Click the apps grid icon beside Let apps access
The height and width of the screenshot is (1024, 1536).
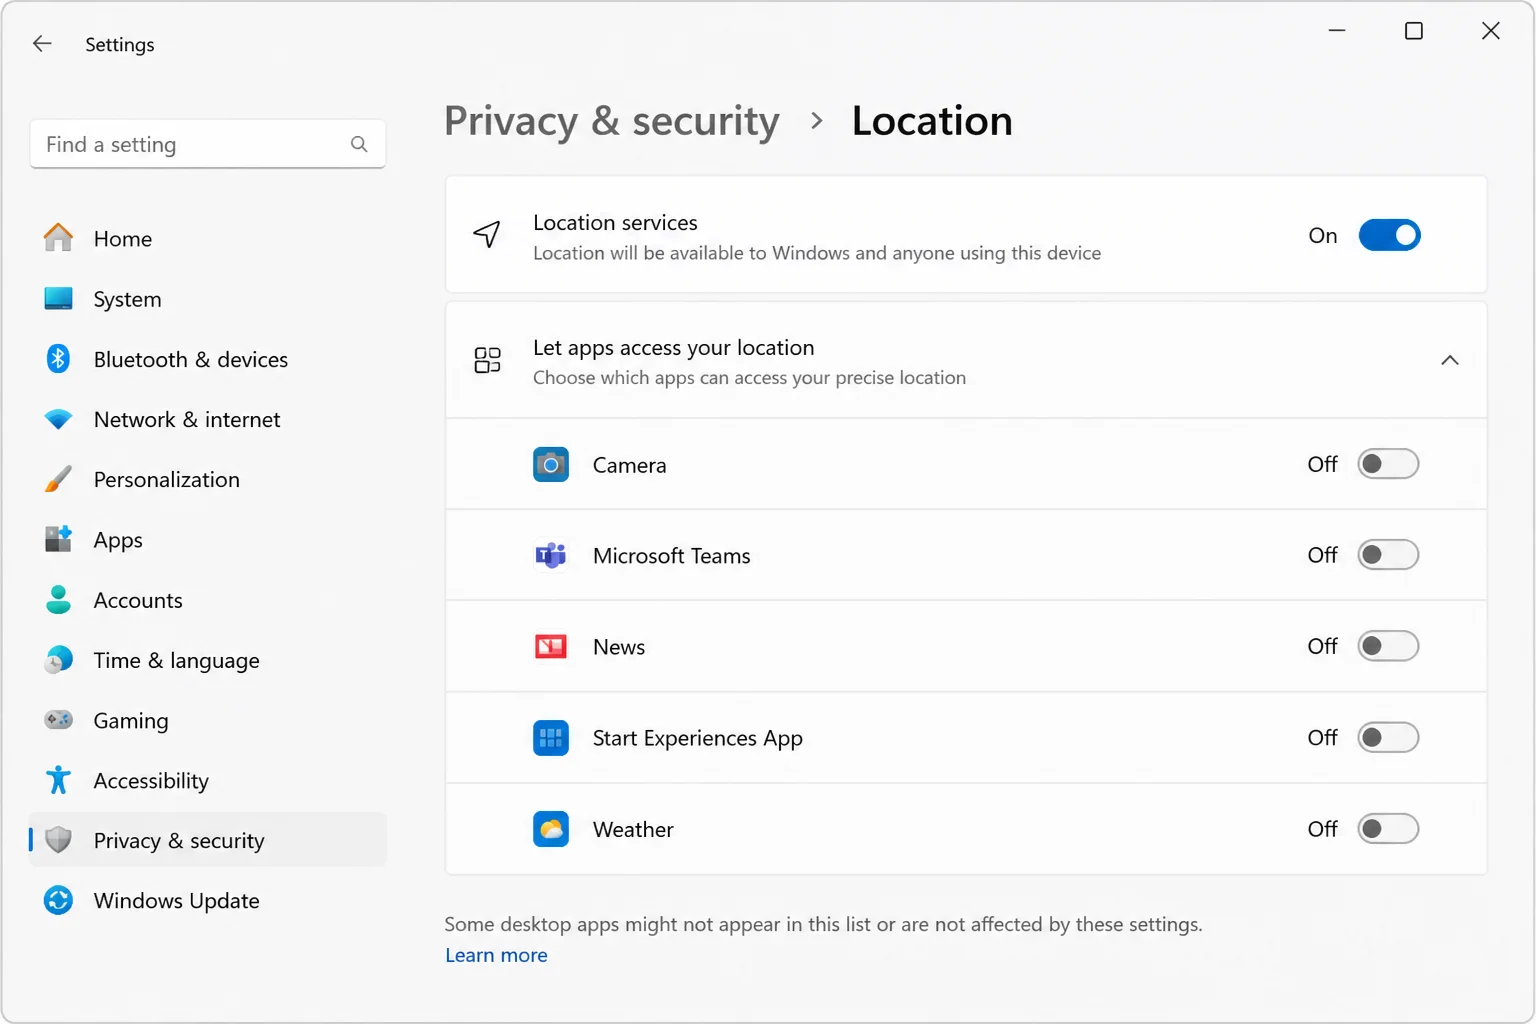[487, 360]
